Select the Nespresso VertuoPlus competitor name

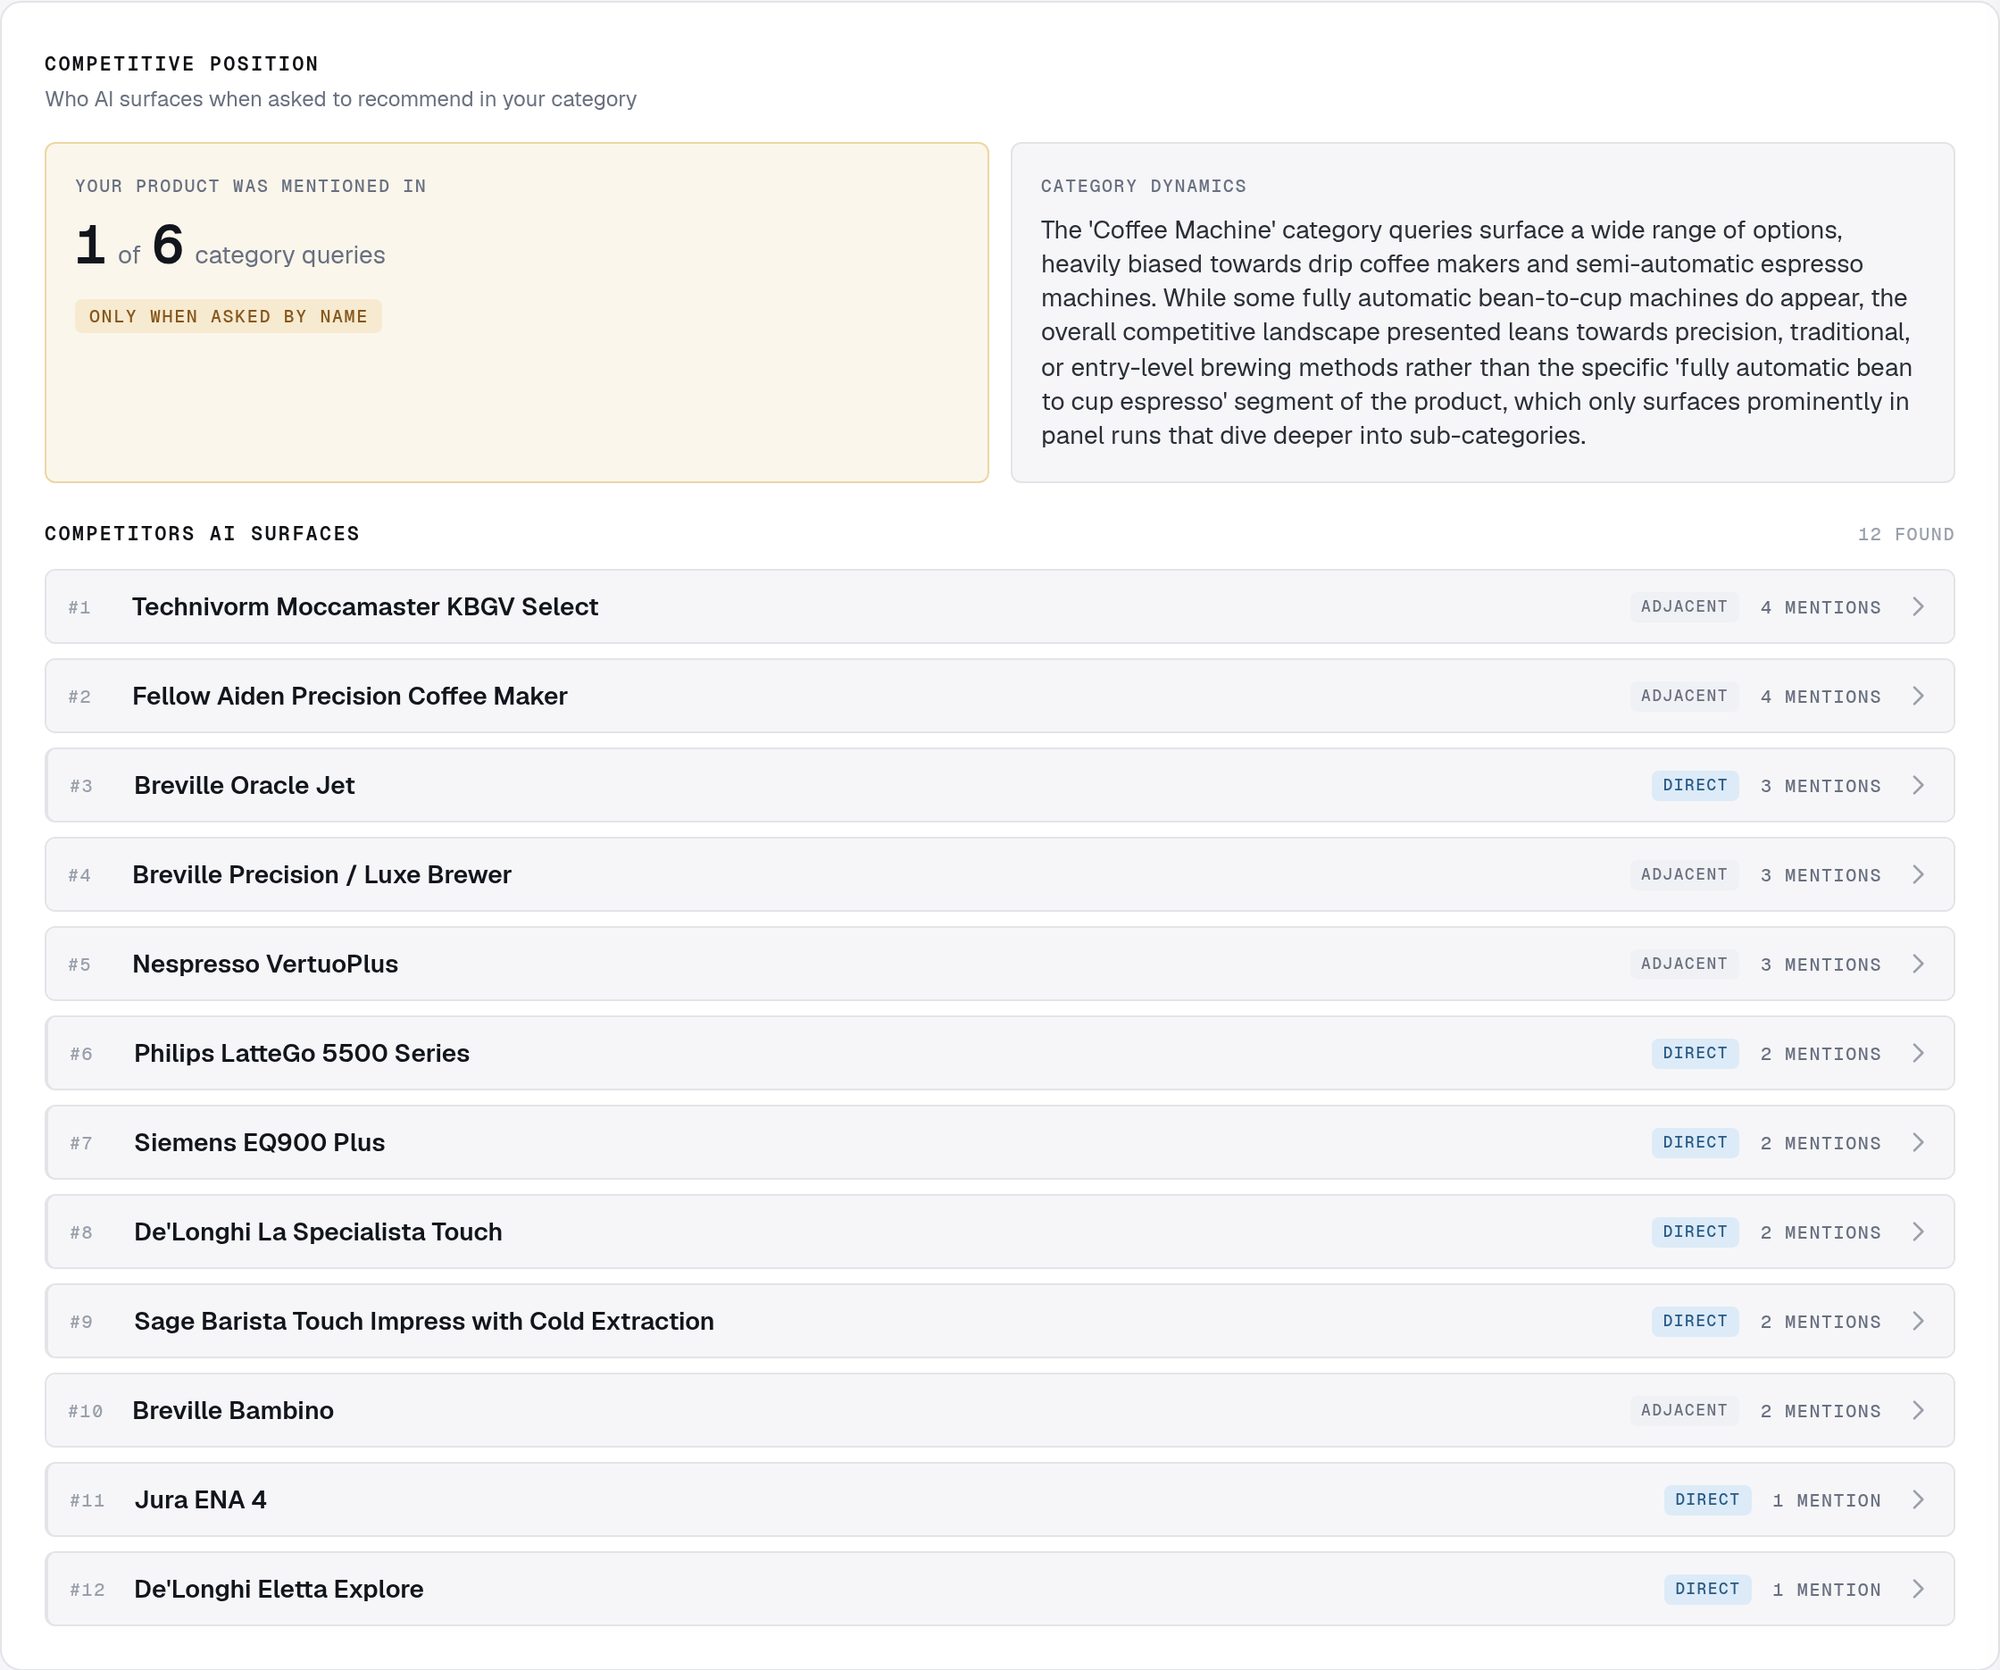(x=265, y=964)
